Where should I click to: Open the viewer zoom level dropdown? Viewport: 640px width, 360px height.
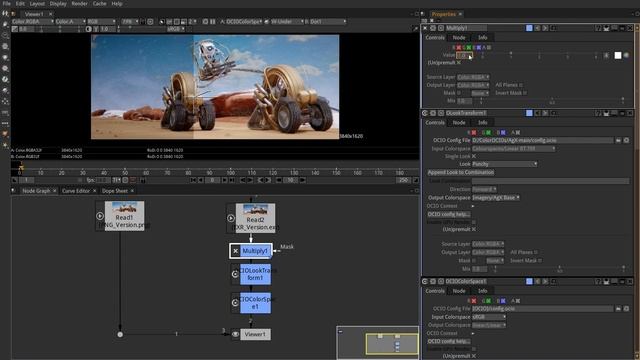[130, 21]
